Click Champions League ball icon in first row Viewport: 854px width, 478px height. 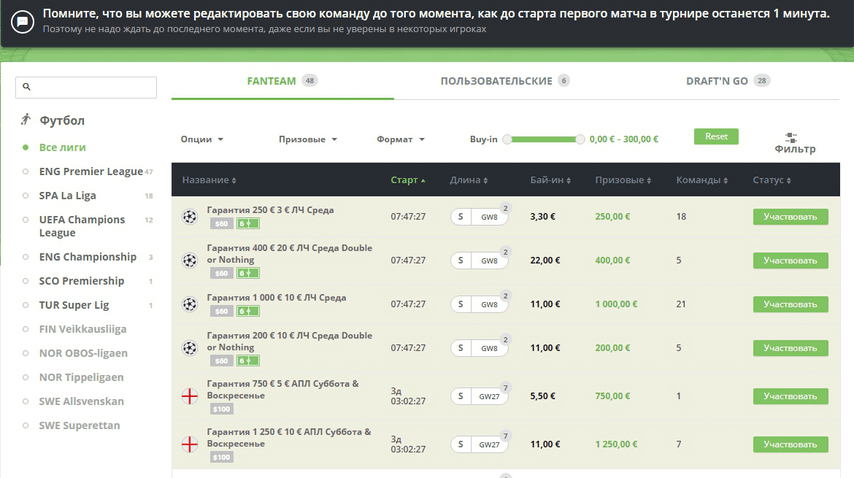[189, 217]
